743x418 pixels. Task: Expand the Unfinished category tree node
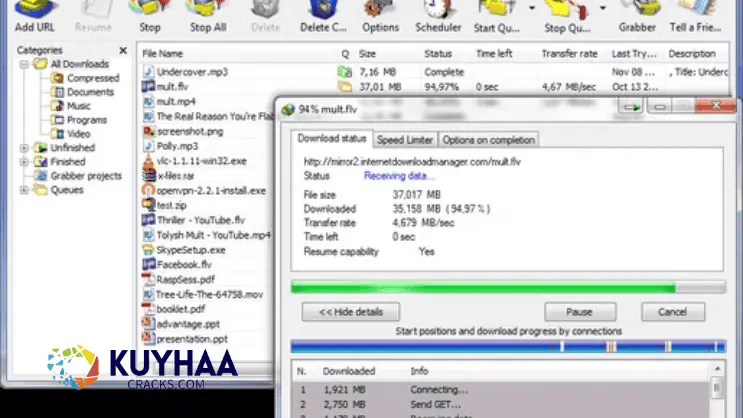(x=25, y=147)
